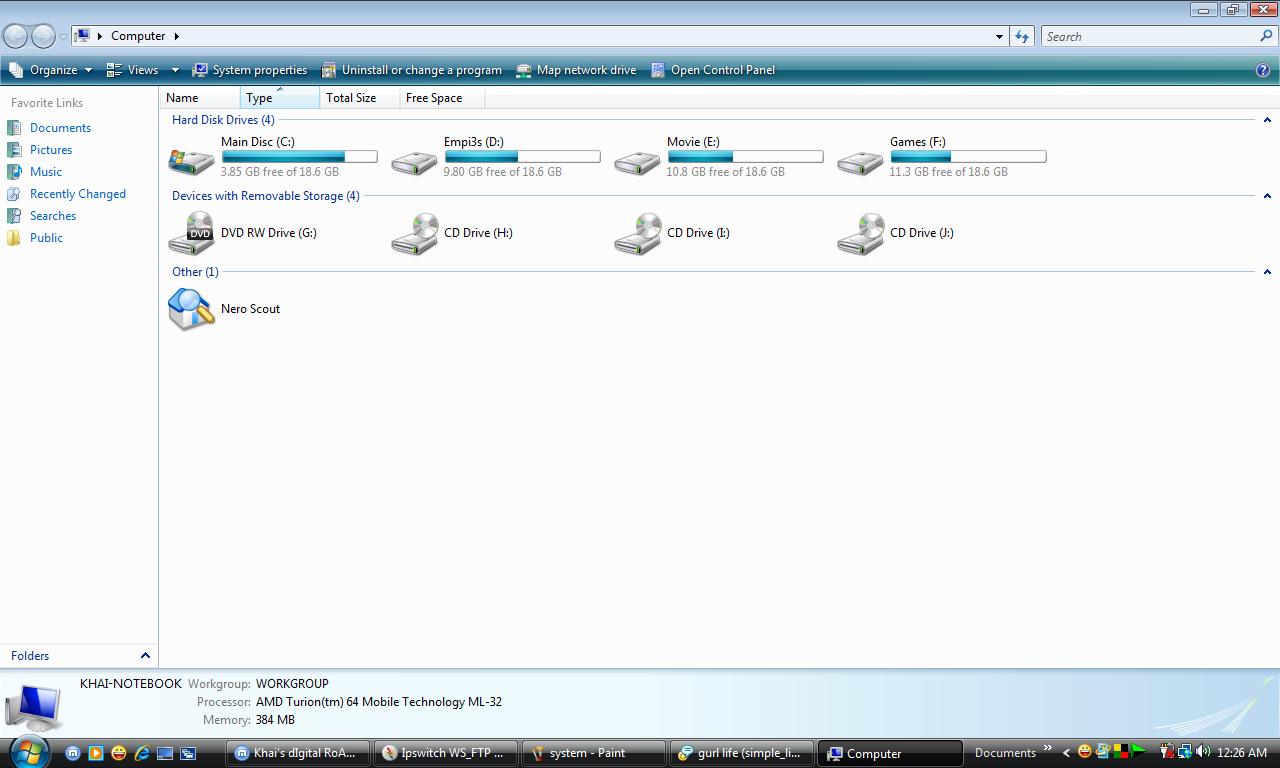The width and height of the screenshot is (1280, 768).
Task: Click the help question mark icon
Action: [1262, 70]
